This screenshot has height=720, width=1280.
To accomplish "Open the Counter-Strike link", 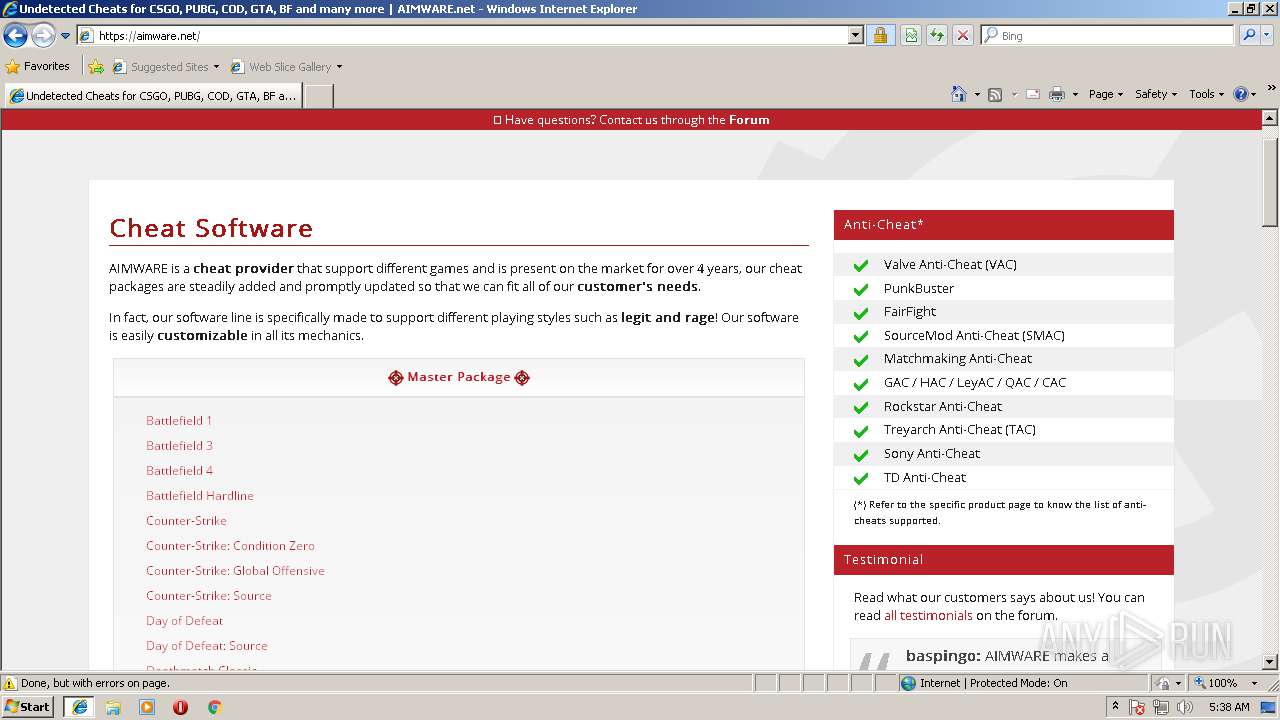I will 186,521.
